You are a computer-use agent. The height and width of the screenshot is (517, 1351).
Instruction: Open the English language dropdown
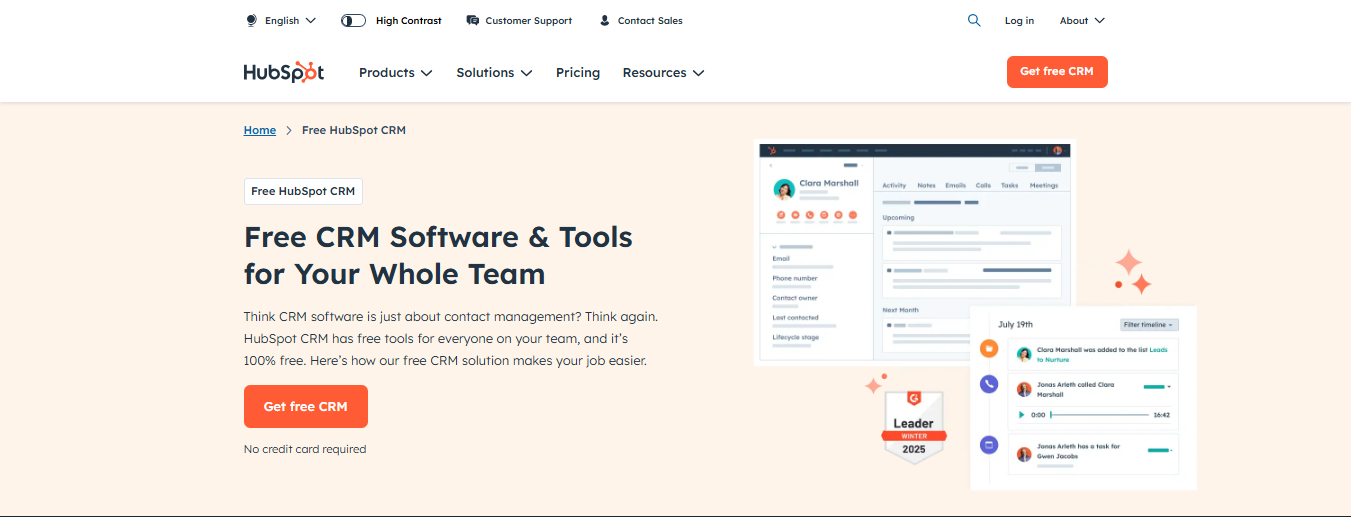tap(290, 20)
